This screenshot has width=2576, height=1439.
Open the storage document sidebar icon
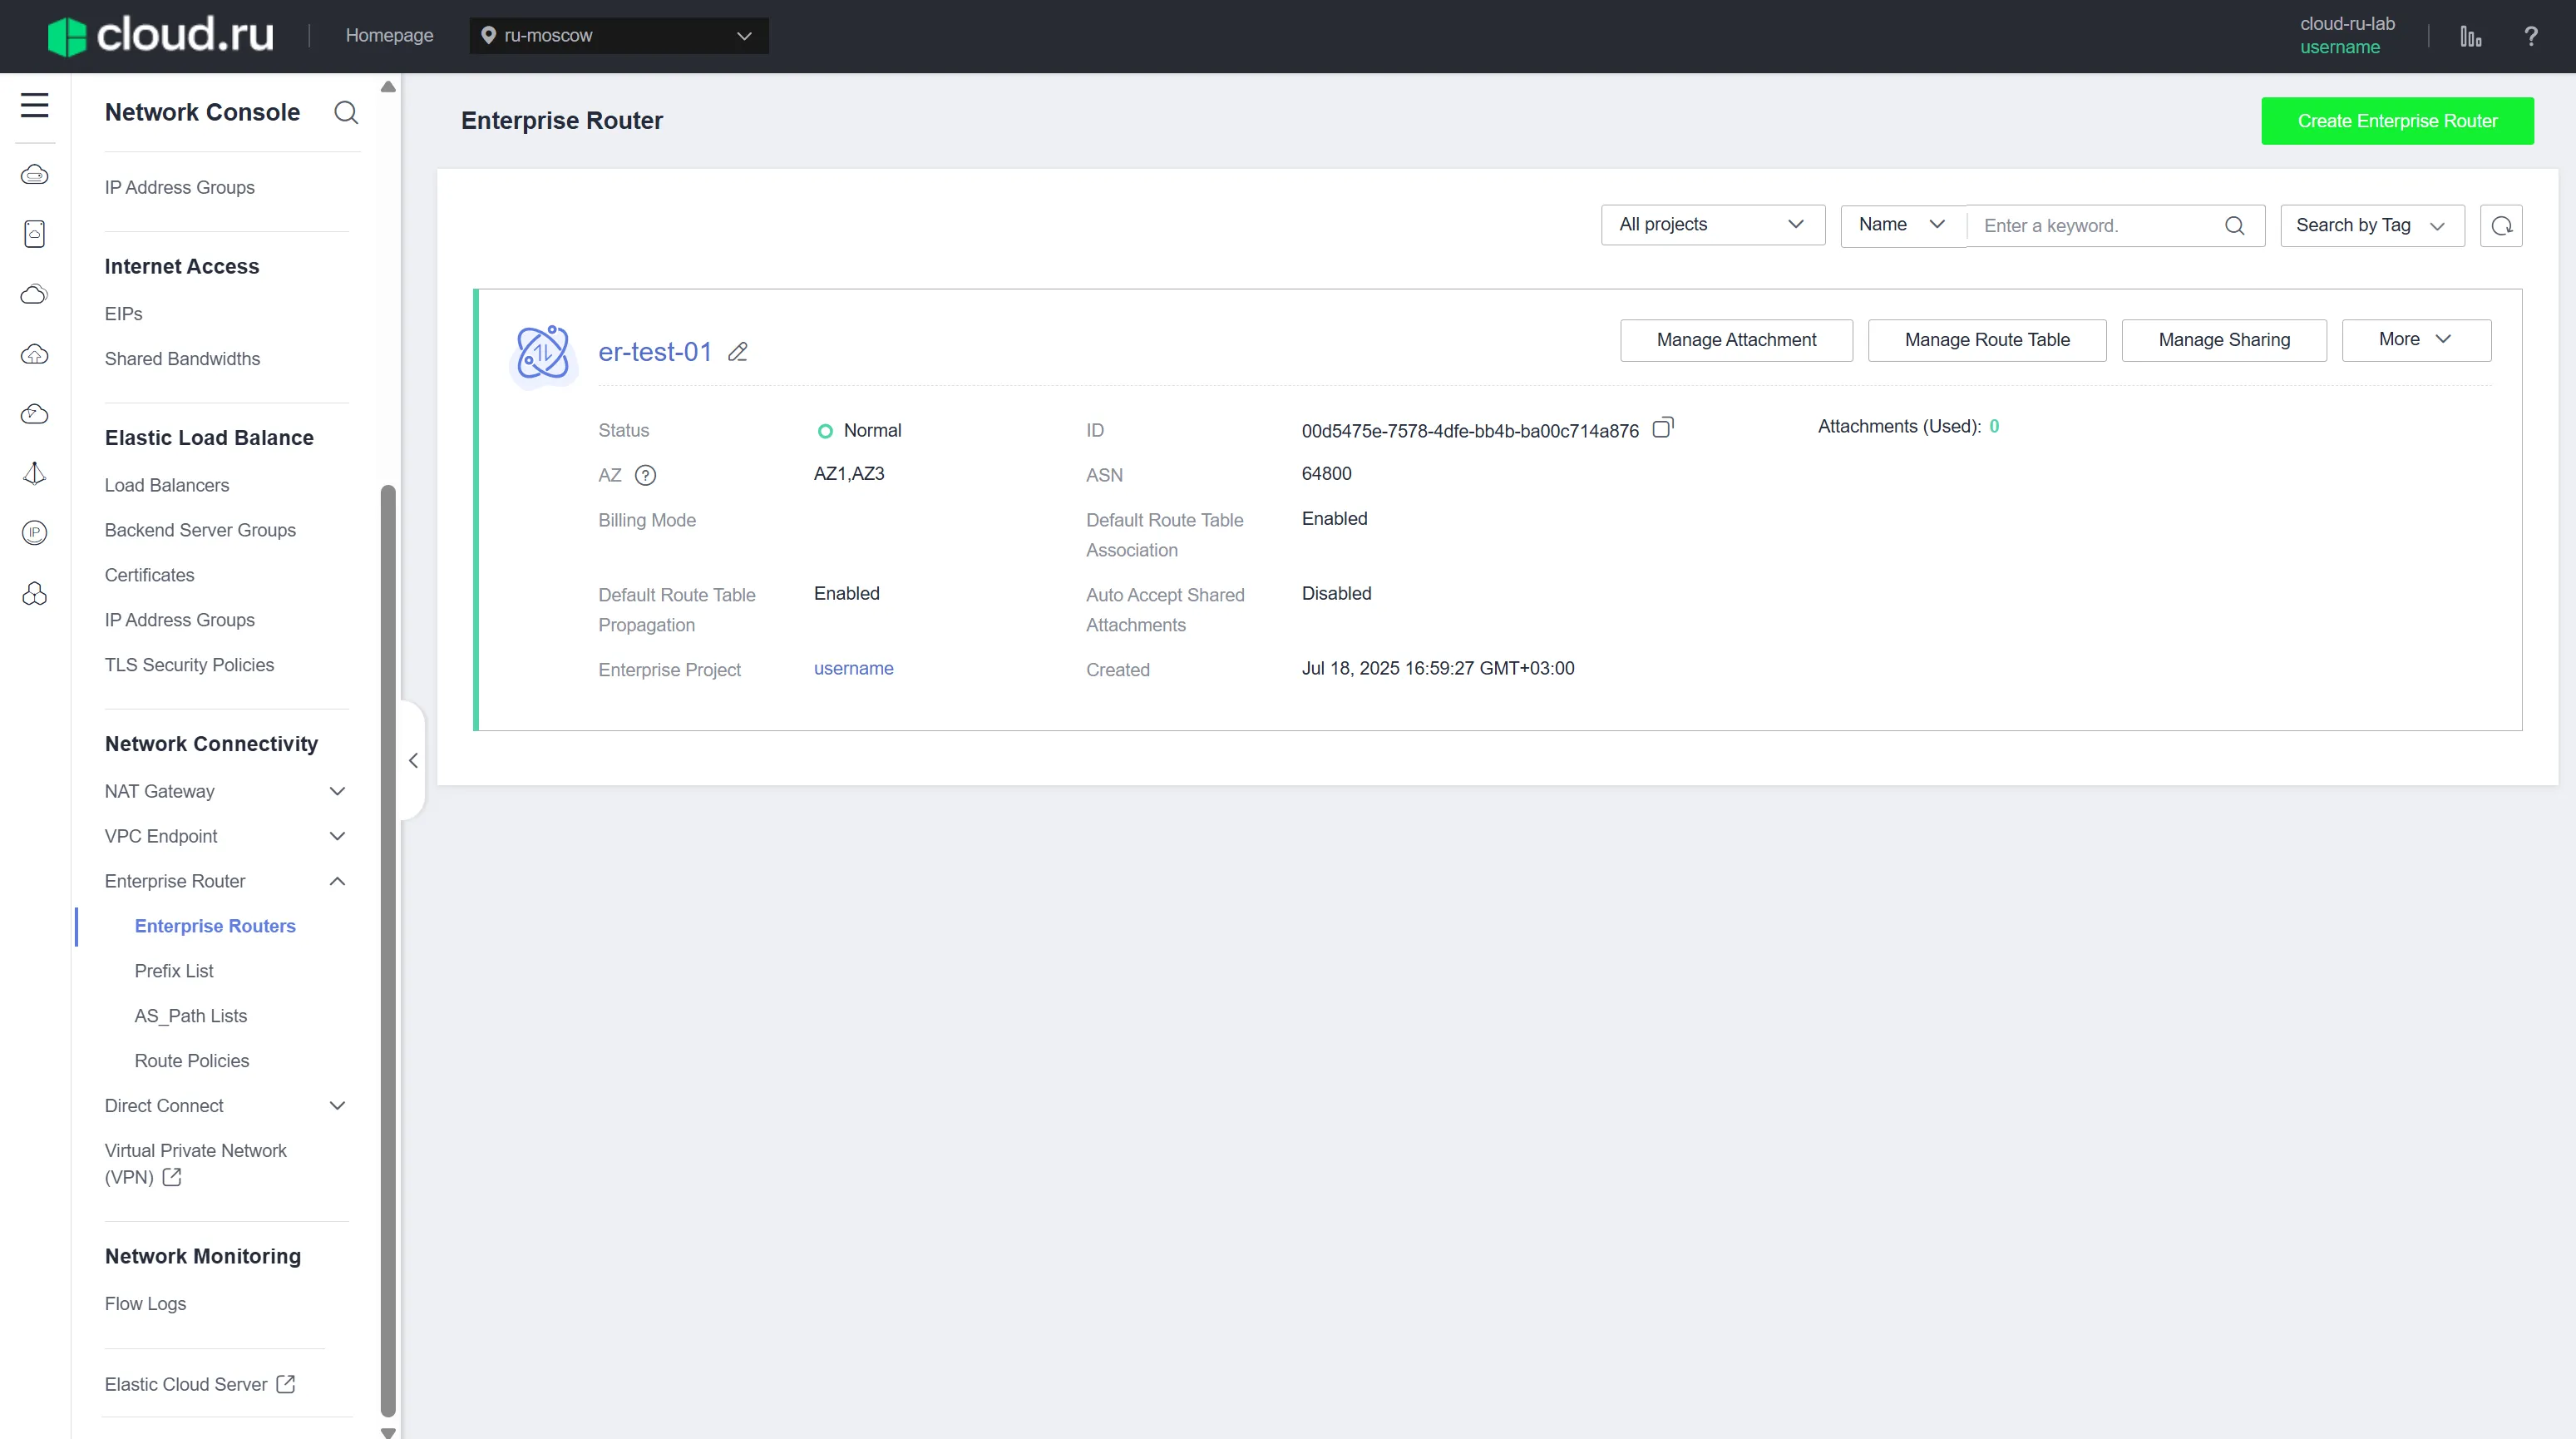point(34,234)
